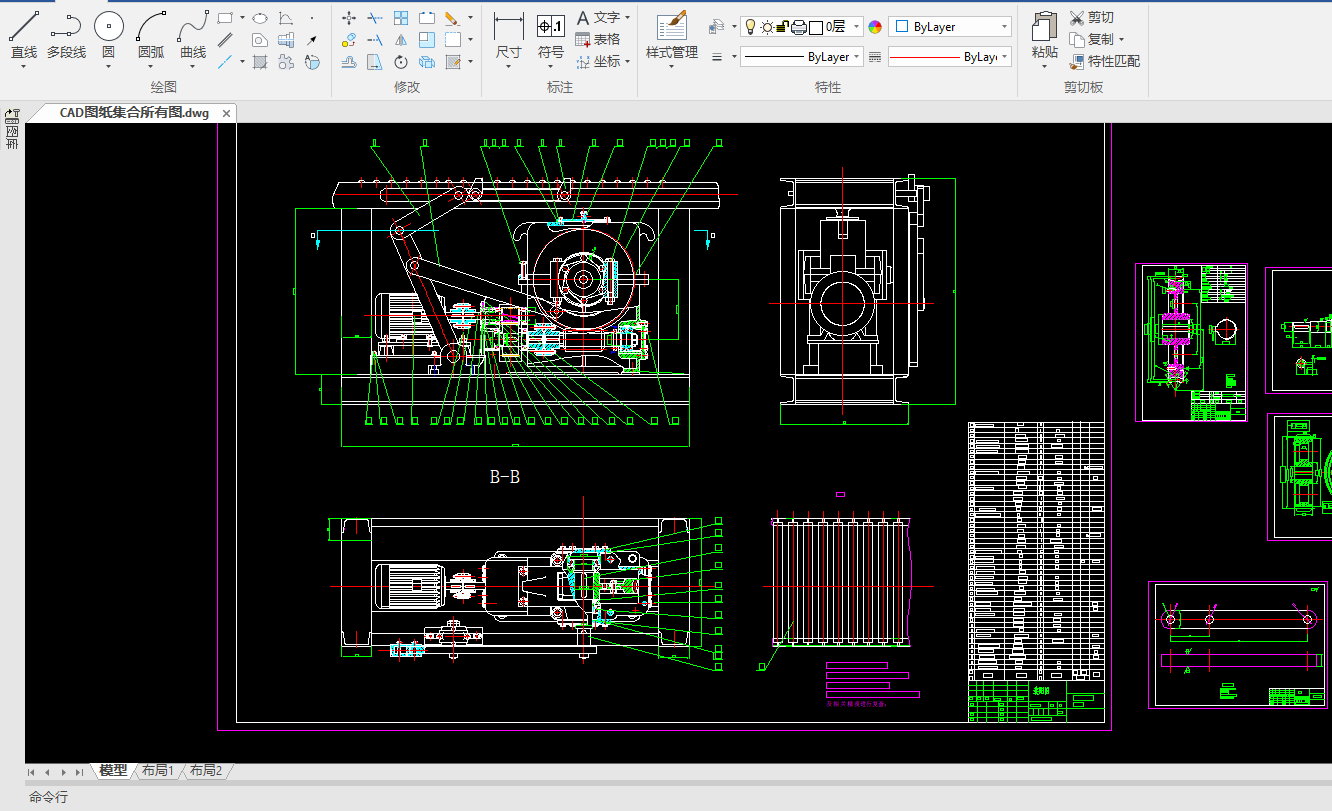Toggle layer freeze sun icon
This screenshot has height=811, width=1332.
tap(767, 27)
